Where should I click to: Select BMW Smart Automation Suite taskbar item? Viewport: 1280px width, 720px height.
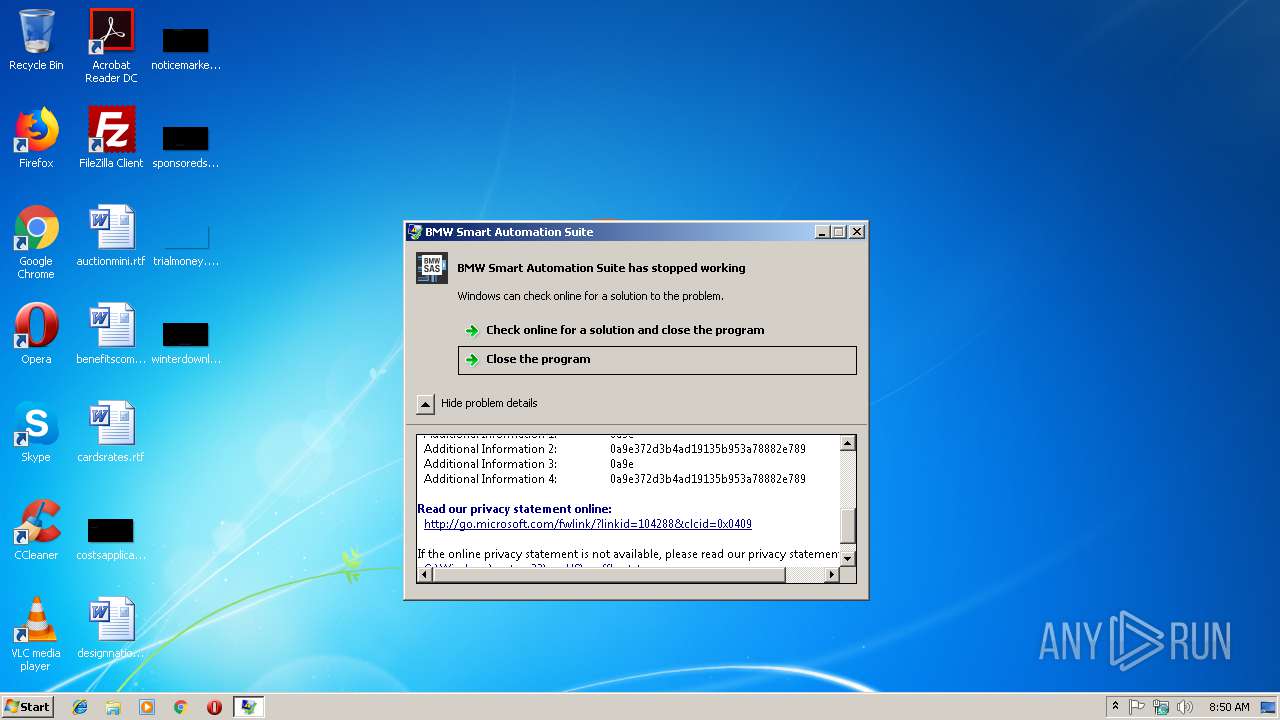click(x=249, y=707)
